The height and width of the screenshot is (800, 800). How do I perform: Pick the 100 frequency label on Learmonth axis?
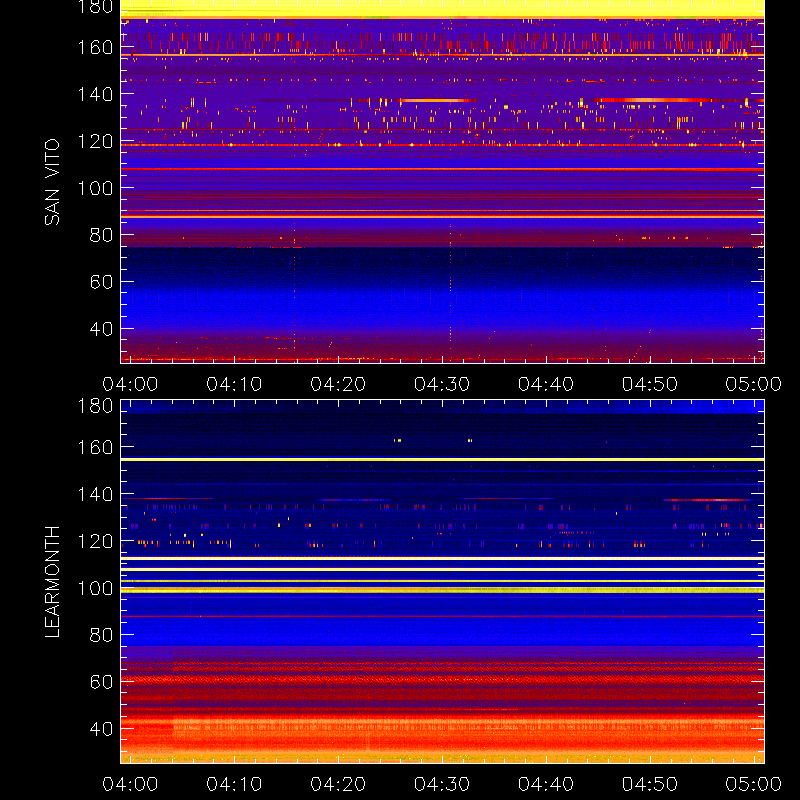tap(95, 588)
